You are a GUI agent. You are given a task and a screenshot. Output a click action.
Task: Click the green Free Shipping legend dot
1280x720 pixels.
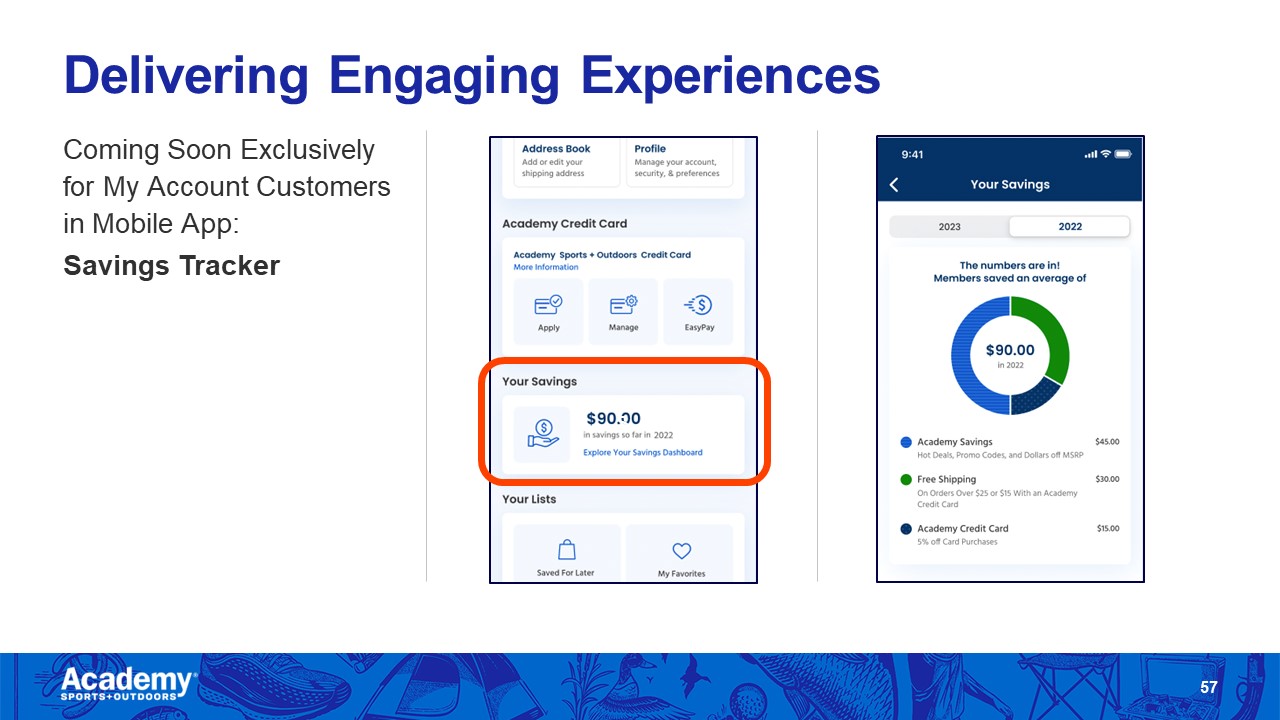(x=906, y=480)
